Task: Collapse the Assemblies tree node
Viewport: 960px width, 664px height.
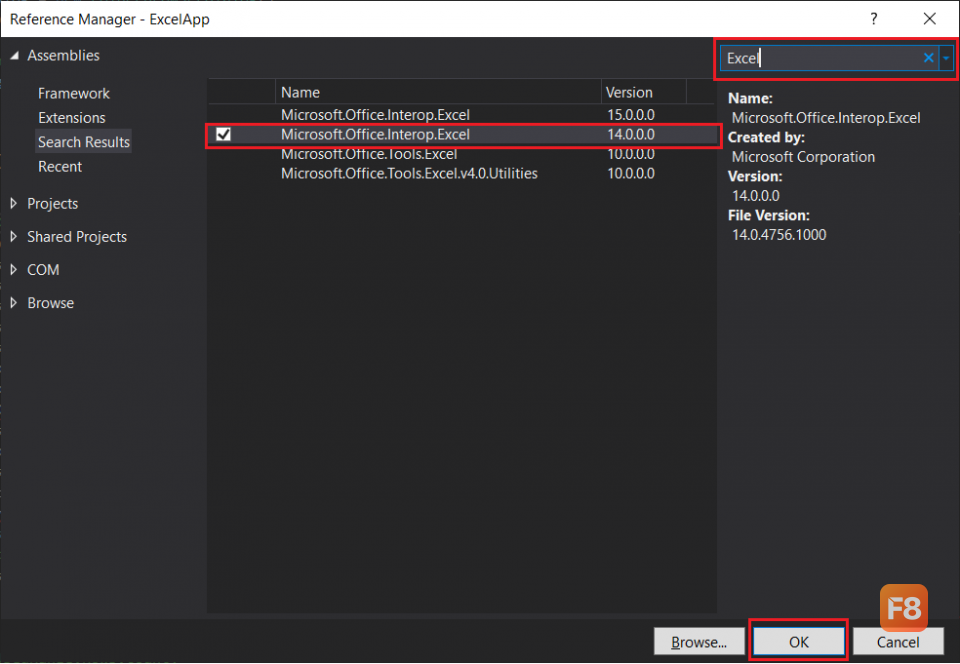Action: [15, 56]
